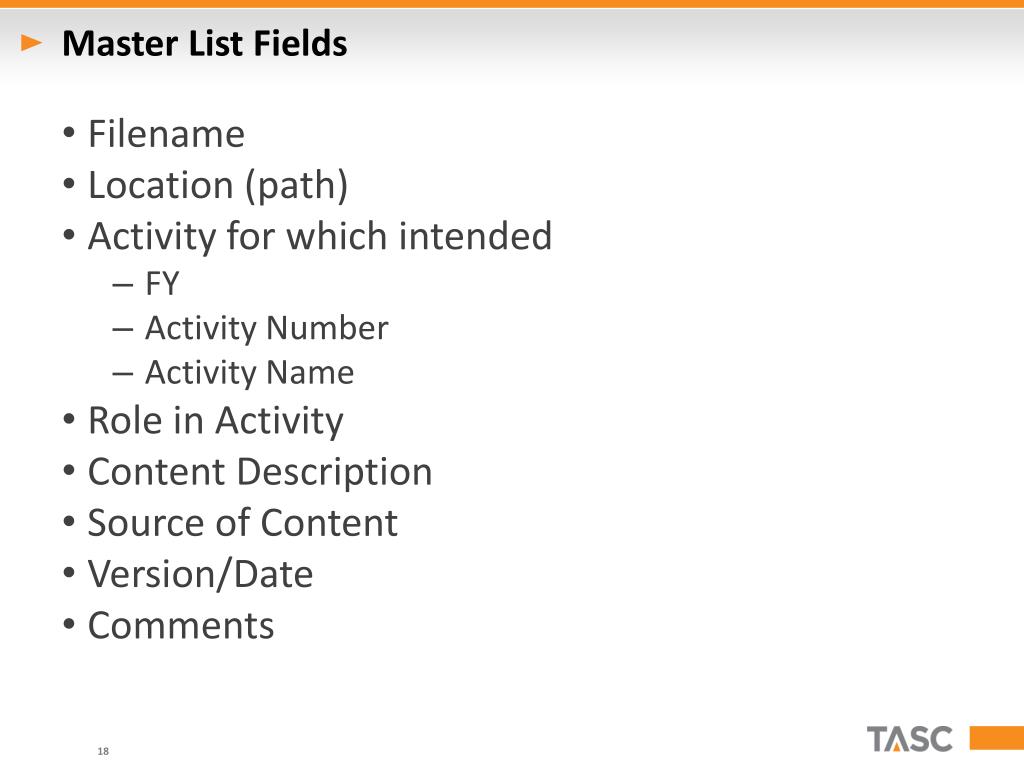Click the bullet dot before Filename
Screen dimensions: 1024x768
[69, 133]
